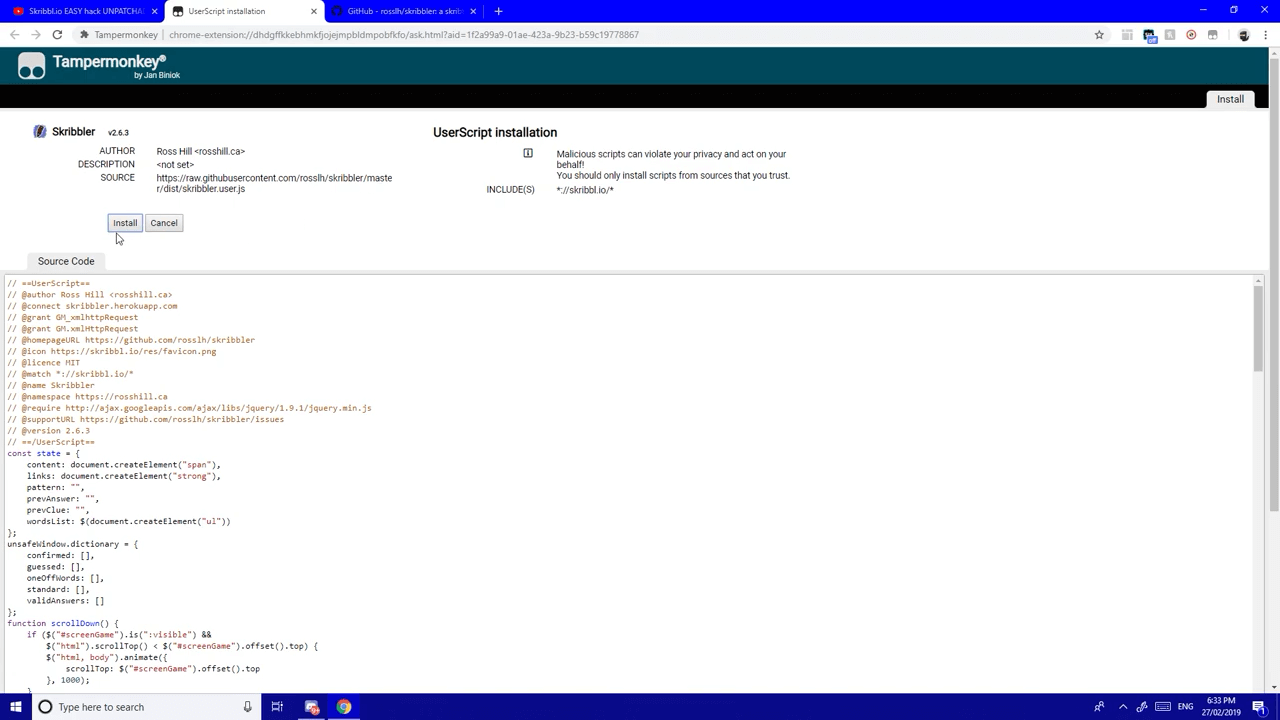This screenshot has width=1280, height=720.
Task: Click the unsafeWindow.dictionary code line
Action: click(x=73, y=544)
